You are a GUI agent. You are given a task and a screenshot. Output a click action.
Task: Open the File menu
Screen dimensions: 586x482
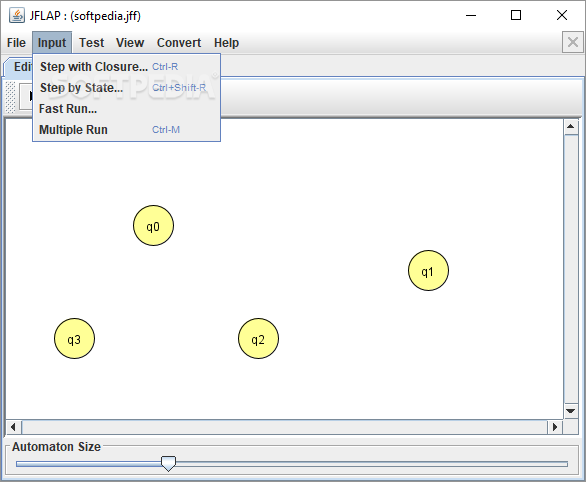[x=16, y=43]
